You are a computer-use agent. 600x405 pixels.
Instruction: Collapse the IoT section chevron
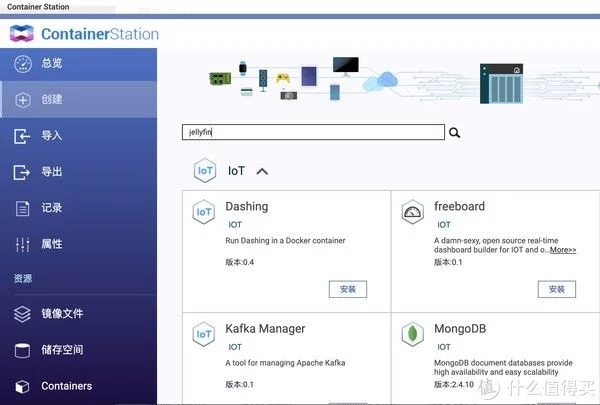coord(262,171)
